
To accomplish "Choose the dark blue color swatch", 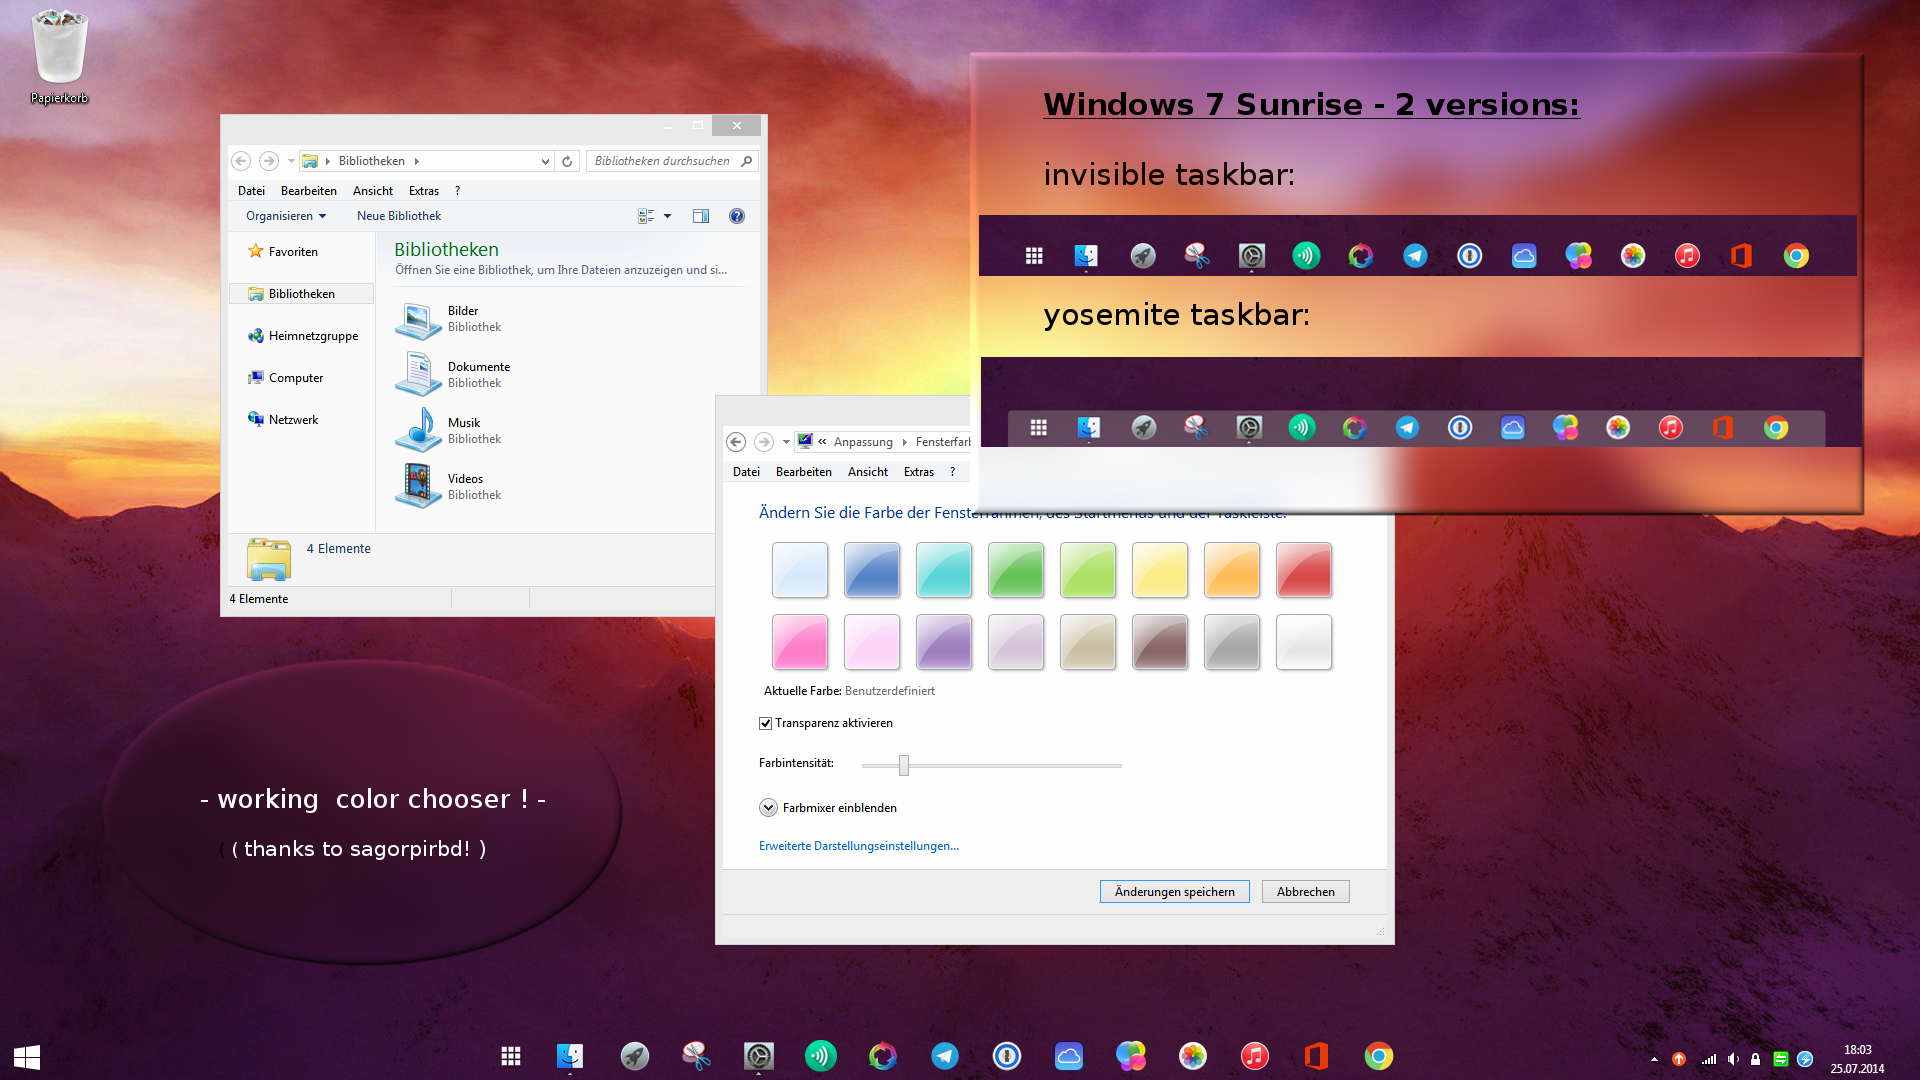I will pos(872,570).
